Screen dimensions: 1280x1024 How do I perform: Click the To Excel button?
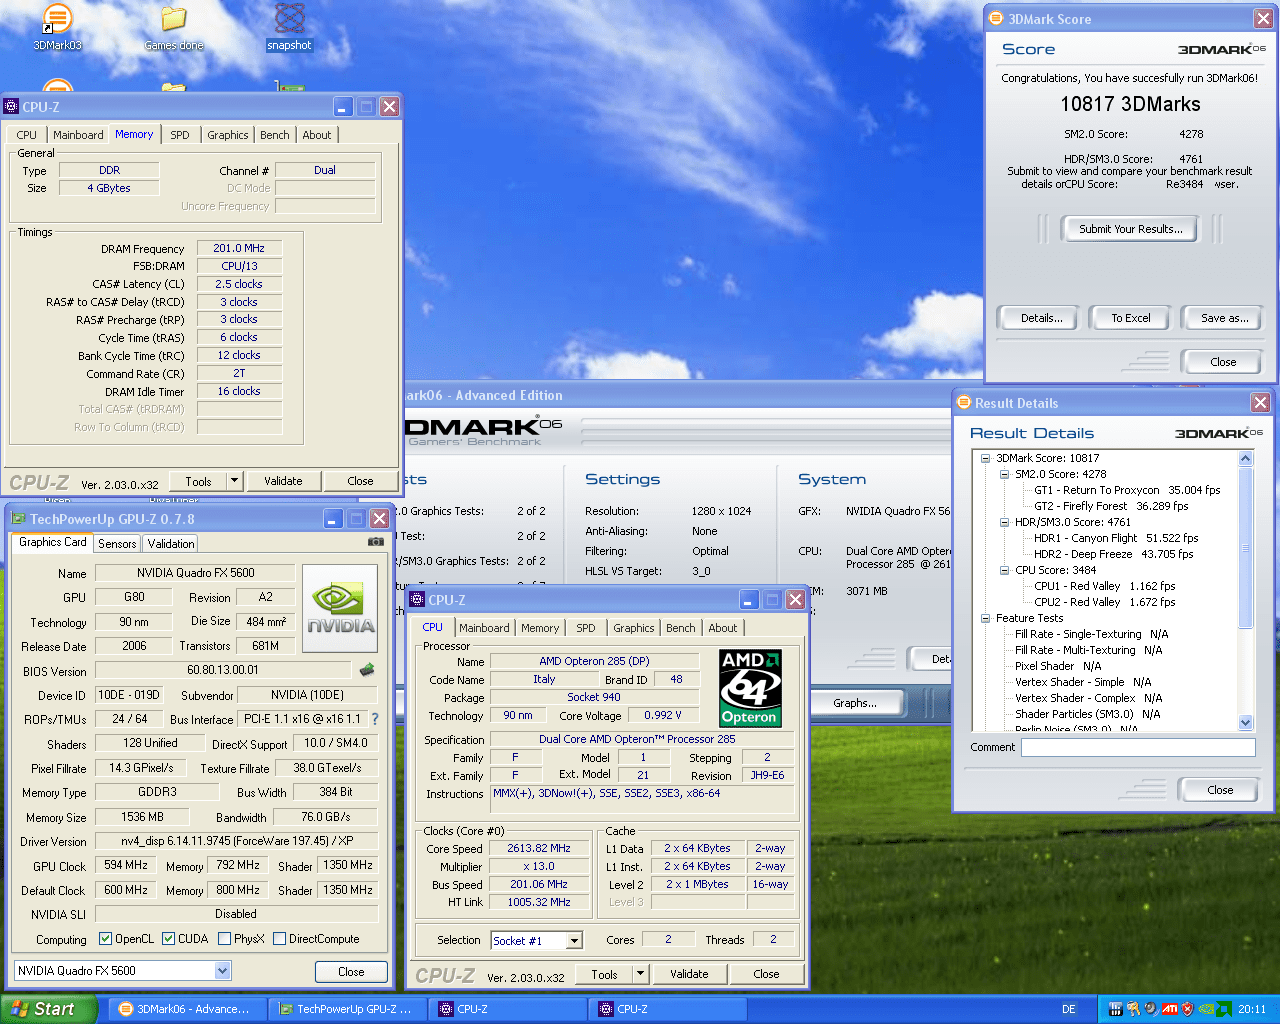pyautogui.click(x=1131, y=318)
